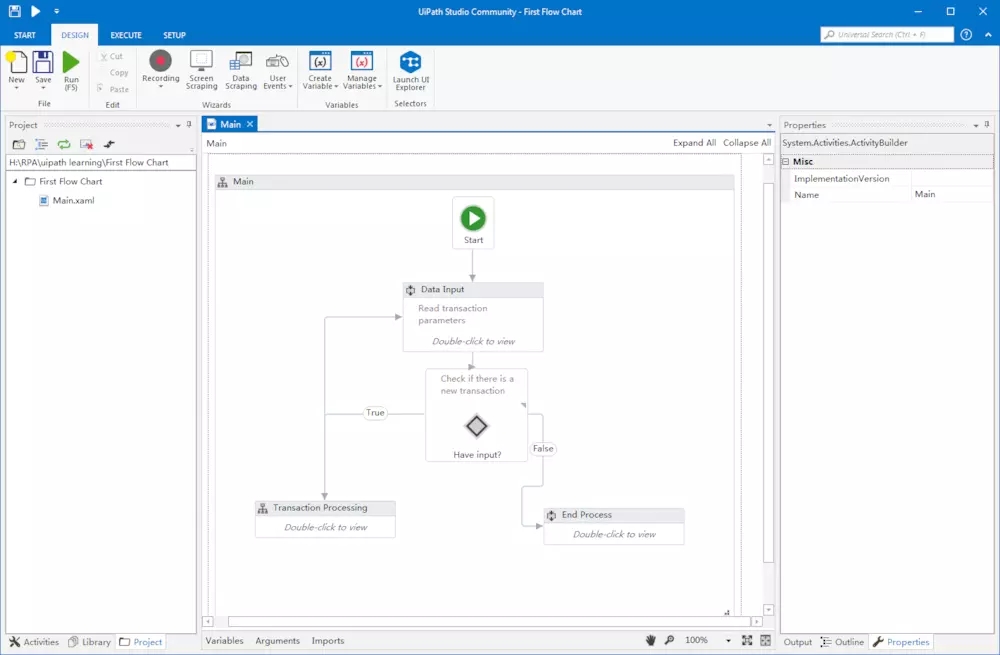Click in the Universal Search field
The image size is (1000, 655).
tap(887, 34)
